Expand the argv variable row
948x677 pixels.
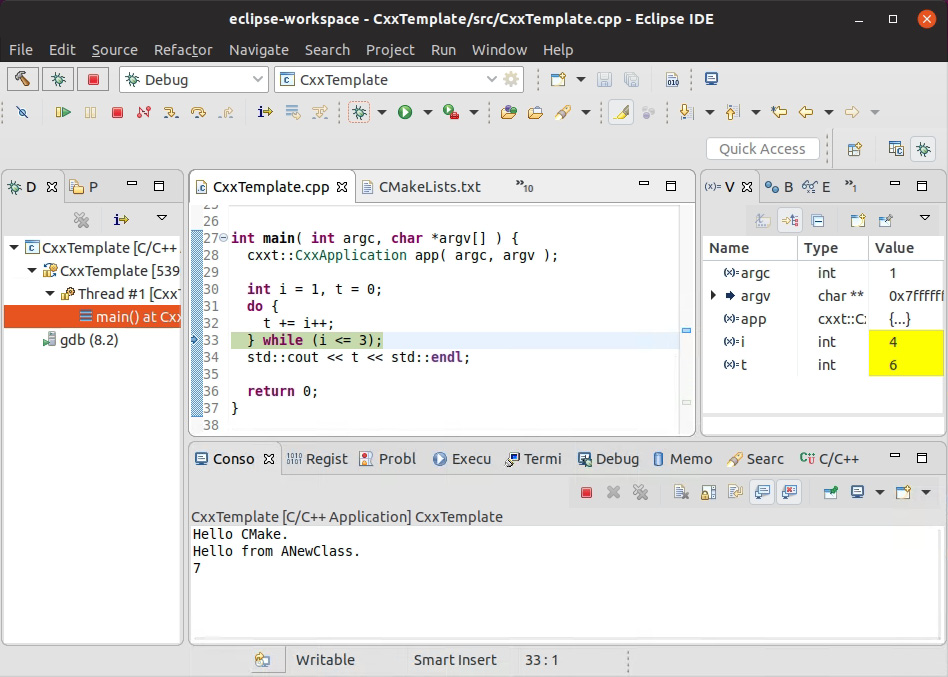click(713, 296)
